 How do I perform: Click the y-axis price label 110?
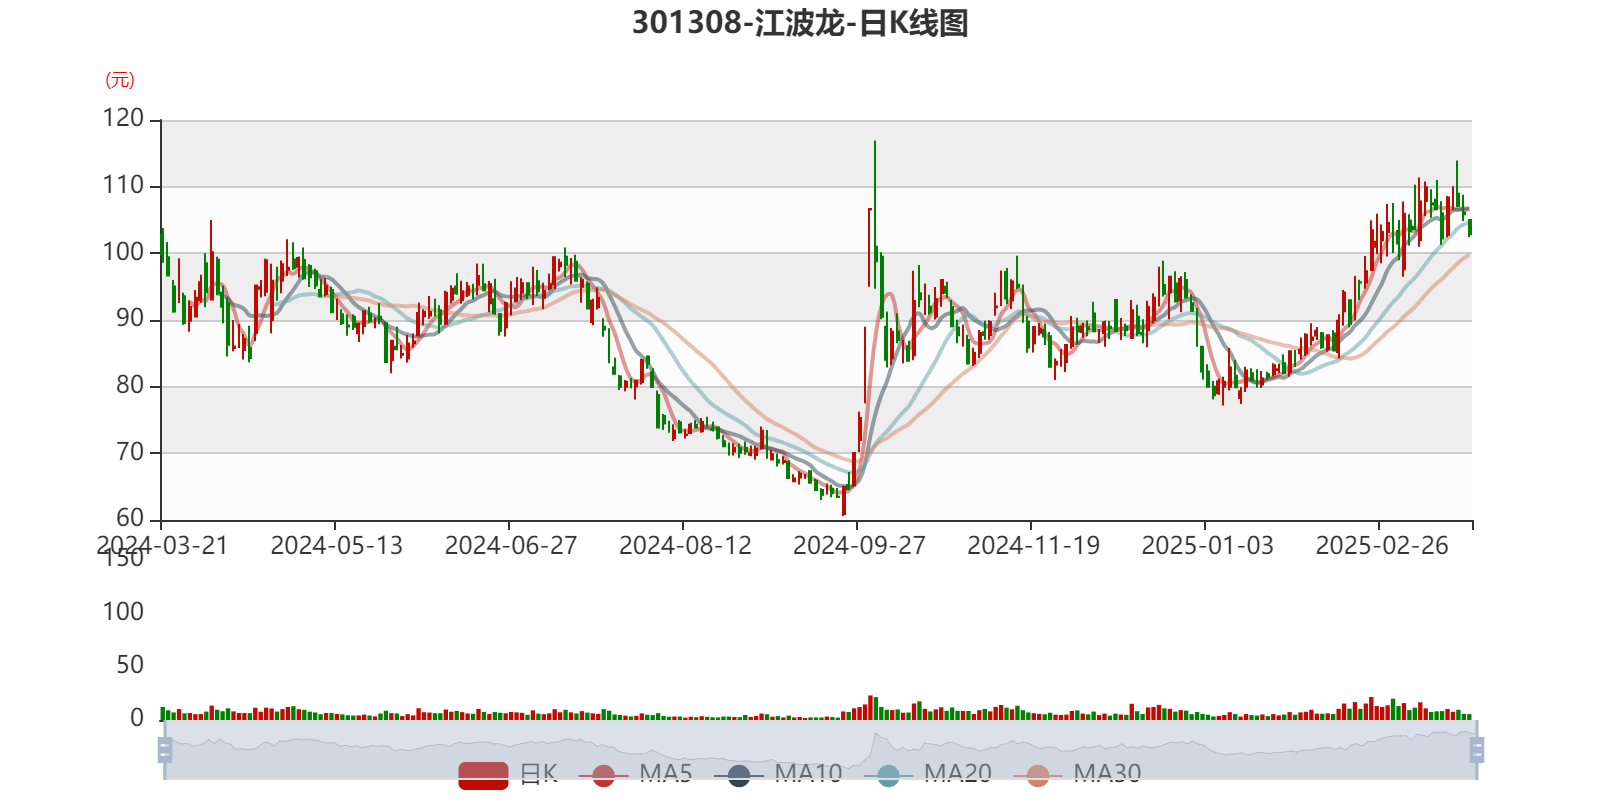(x=123, y=186)
